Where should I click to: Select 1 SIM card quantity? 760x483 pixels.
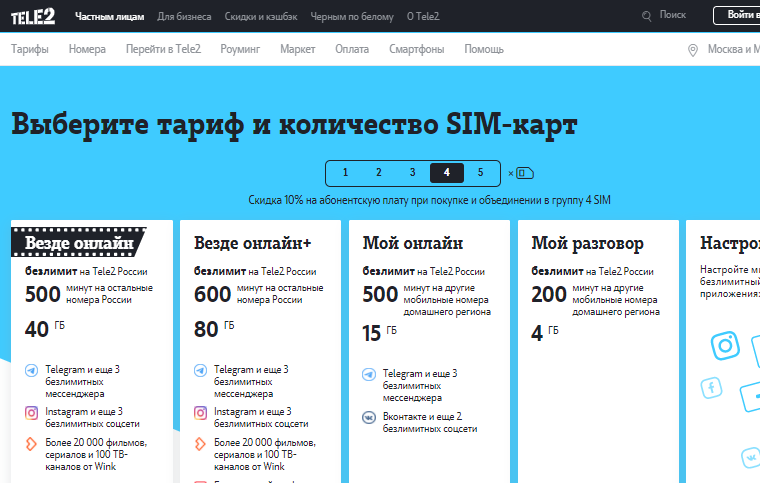click(346, 172)
